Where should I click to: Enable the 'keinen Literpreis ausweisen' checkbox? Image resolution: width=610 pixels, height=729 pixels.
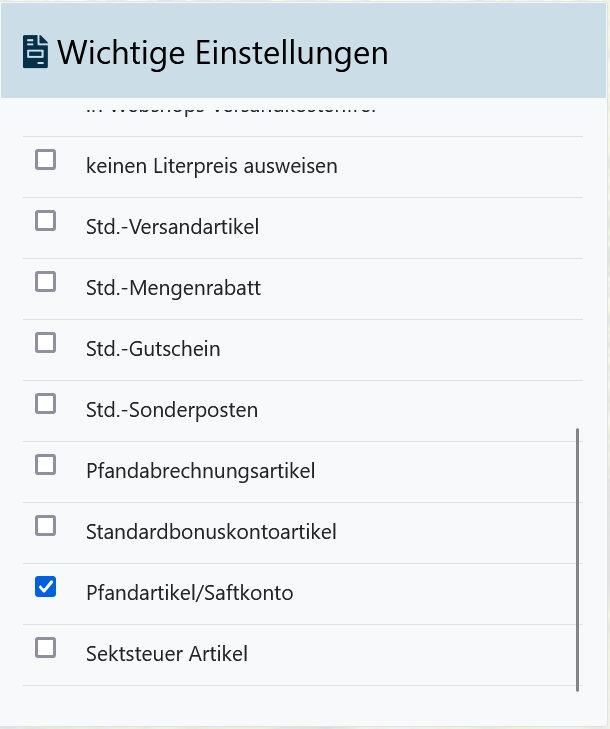click(x=45, y=159)
